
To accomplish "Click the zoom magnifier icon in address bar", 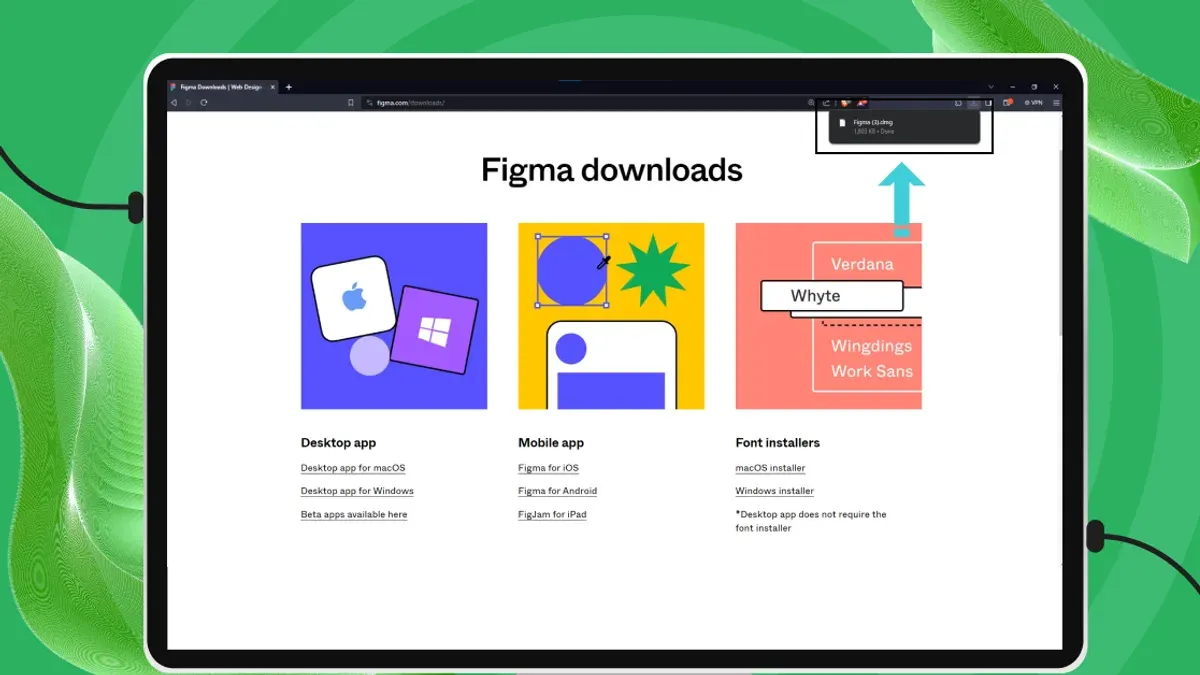I will click(x=811, y=103).
